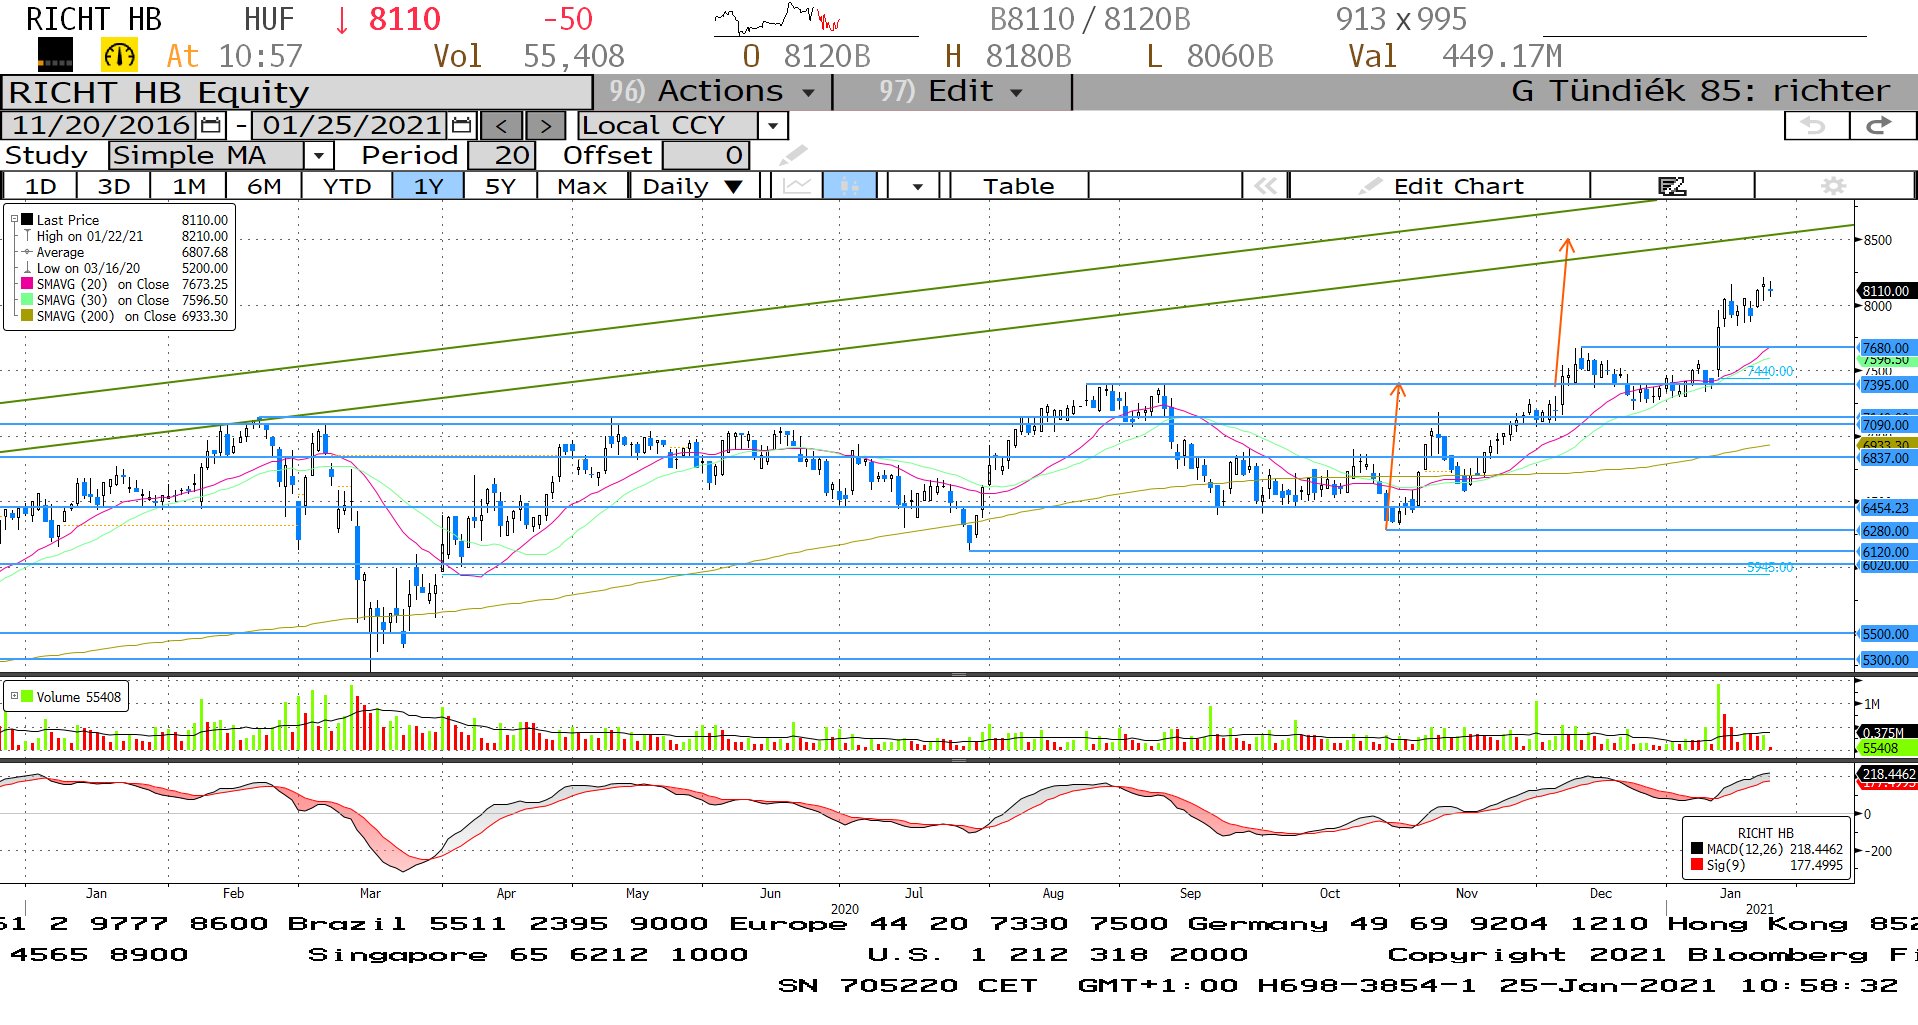
Task: Collapse the price legend tree
Action: pos(14,219)
